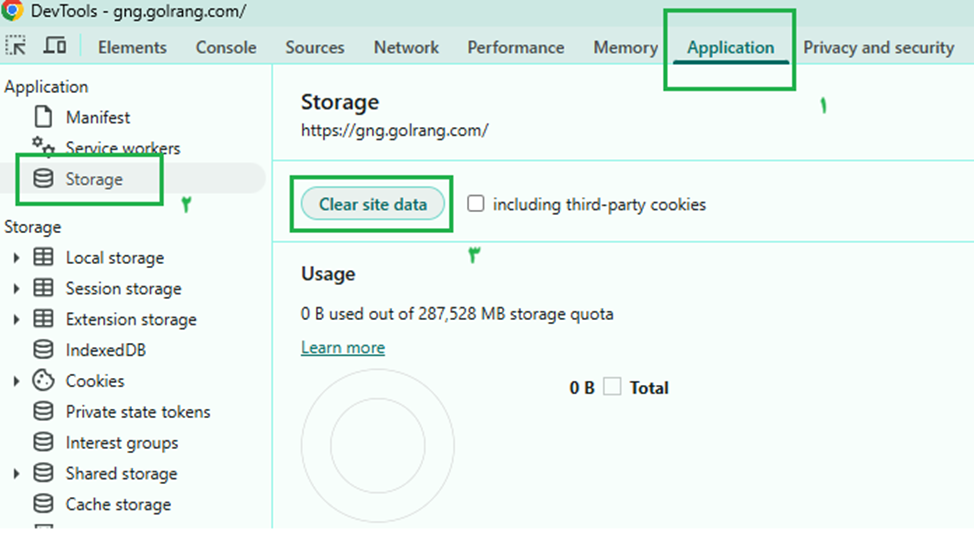Click the Clear site data button
Viewport: 974px width, 548px height.
click(373, 204)
